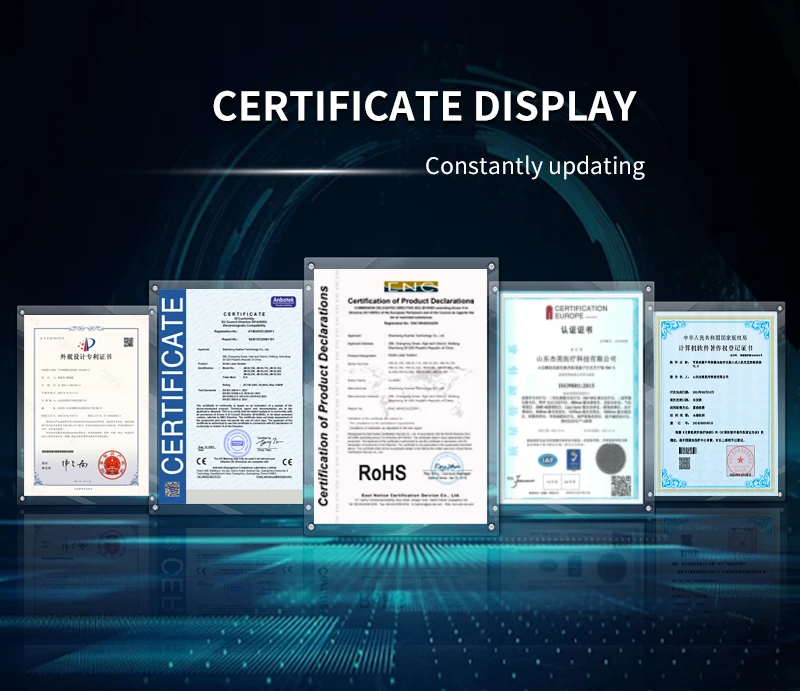Click the CE mark on the right of the Anbotek certificate
Viewport: 800px width, 691px height.
[287, 462]
